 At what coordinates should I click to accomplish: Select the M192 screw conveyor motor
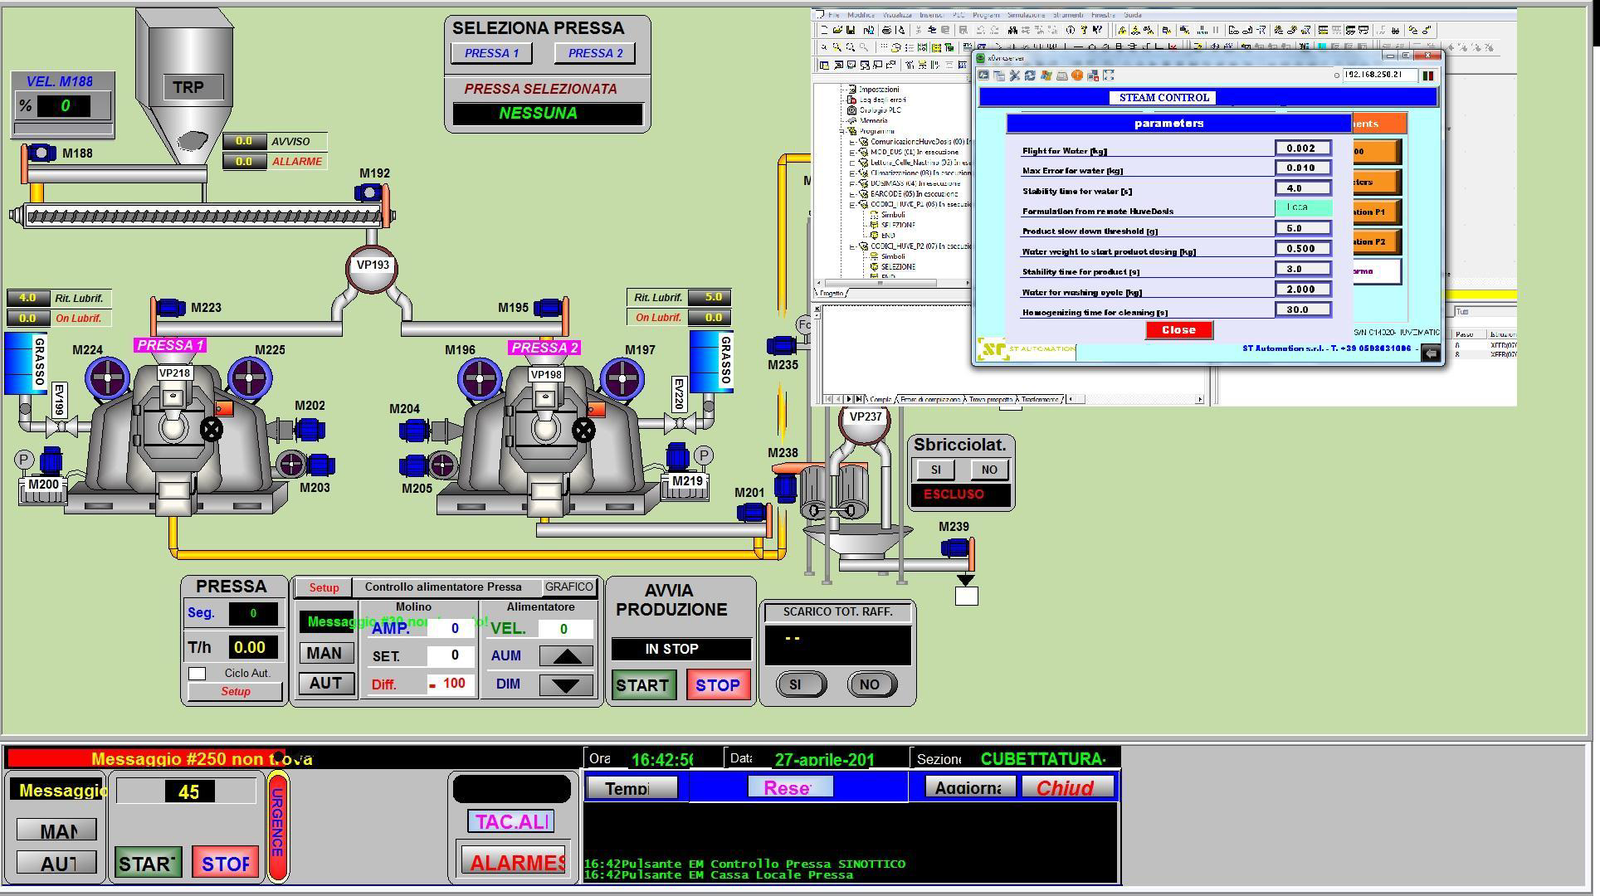coord(368,191)
